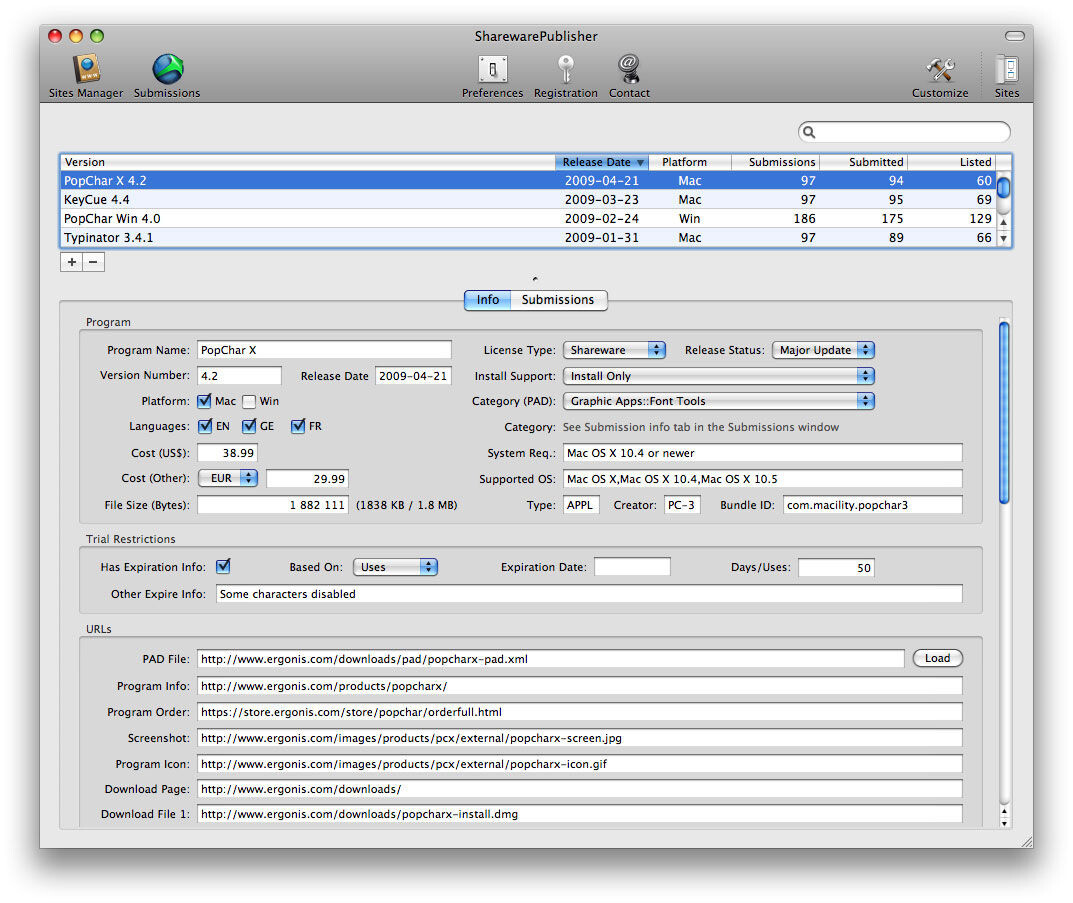The height and width of the screenshot is (903, 1073).
Task: Click the Release Date field
Action: point(413,376)
